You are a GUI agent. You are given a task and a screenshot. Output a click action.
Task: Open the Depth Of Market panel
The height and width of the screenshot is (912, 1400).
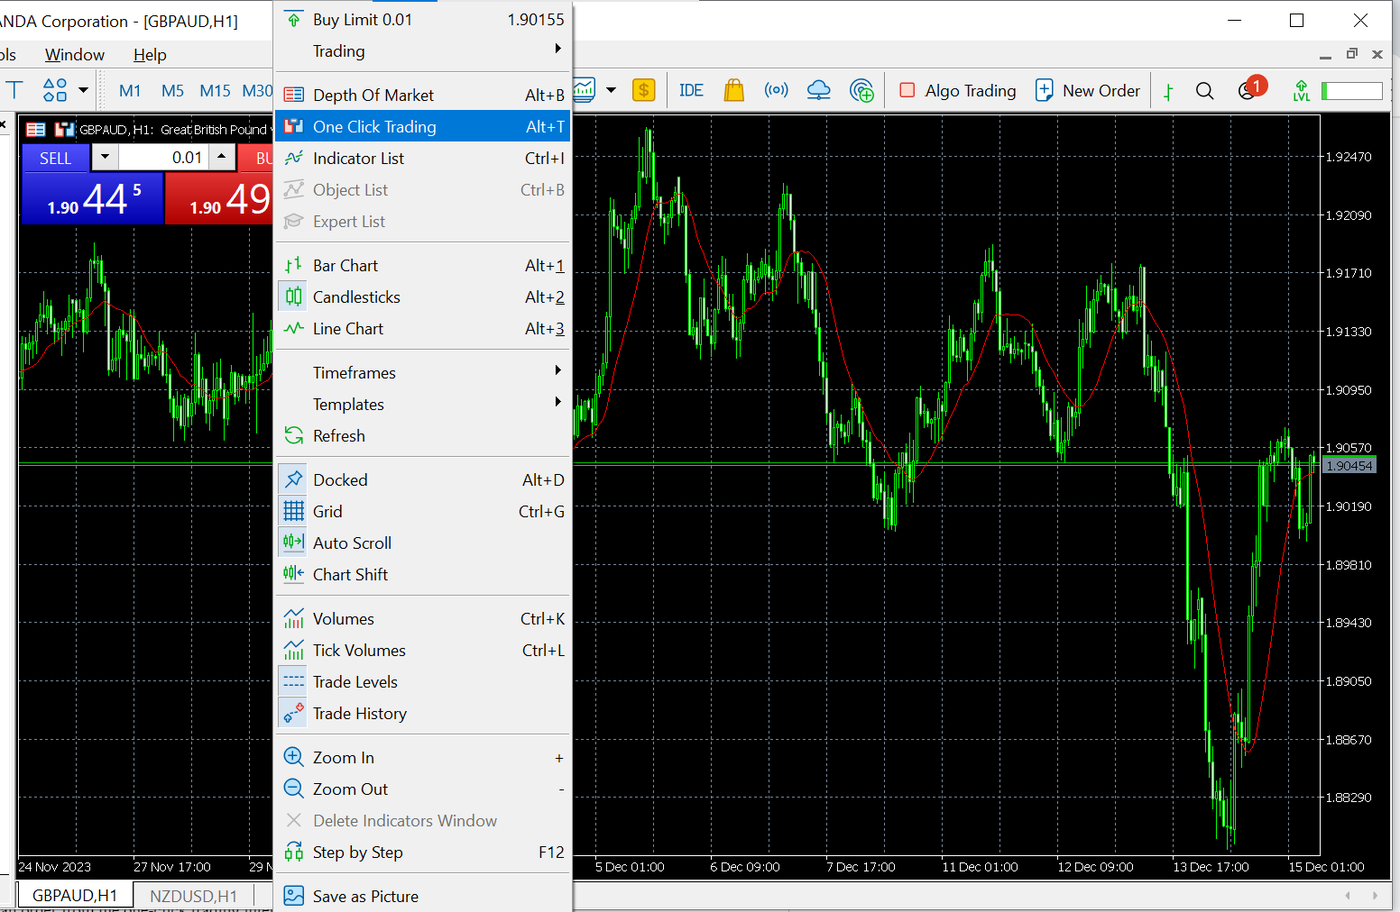tap(374, 94)
